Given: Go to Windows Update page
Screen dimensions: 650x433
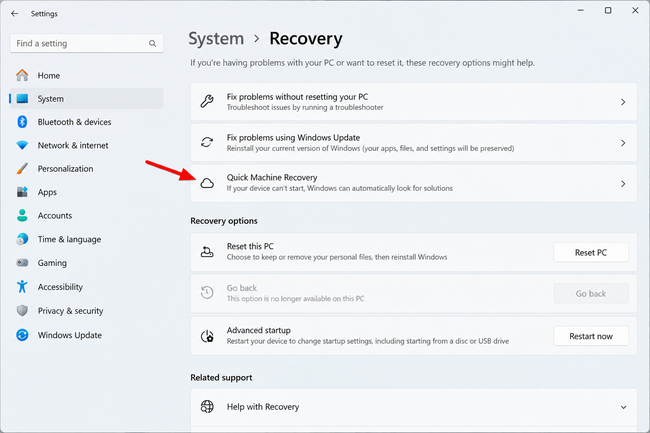Looking at the screenshot, I should click(x=87, y=335).
